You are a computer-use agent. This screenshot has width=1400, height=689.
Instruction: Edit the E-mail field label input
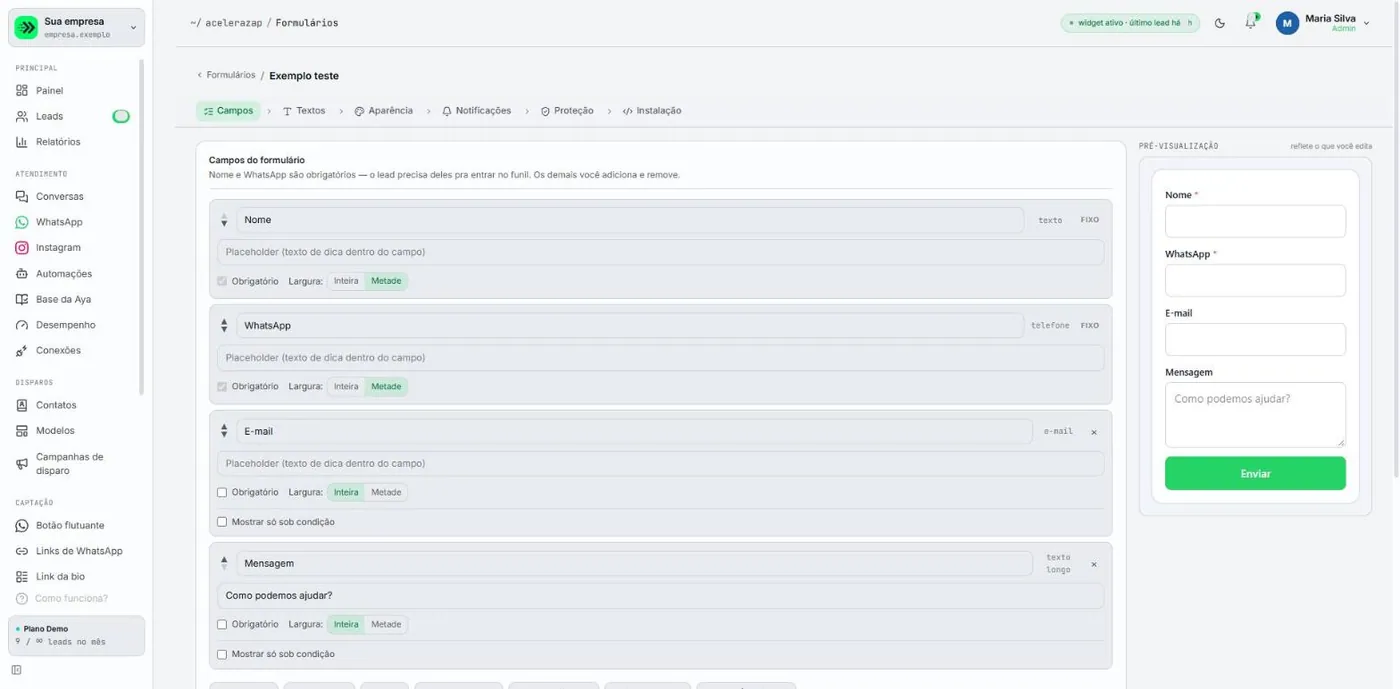click(x=634, y=432)
